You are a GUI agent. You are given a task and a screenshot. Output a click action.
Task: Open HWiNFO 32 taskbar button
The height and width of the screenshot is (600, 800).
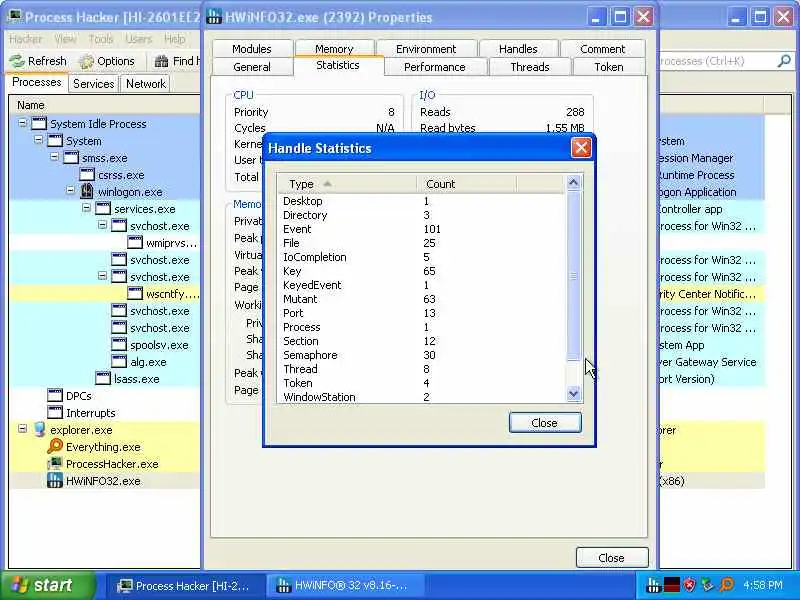(344, 586)
